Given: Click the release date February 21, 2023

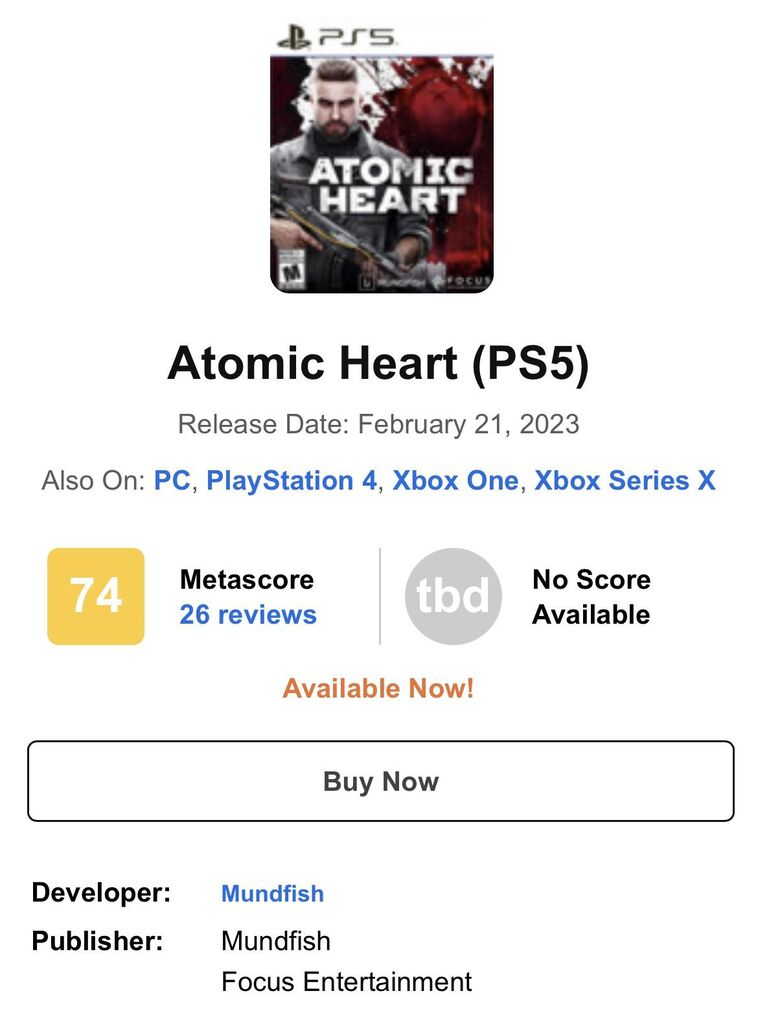Looking at the screenshot, I should tap(468, 424).
